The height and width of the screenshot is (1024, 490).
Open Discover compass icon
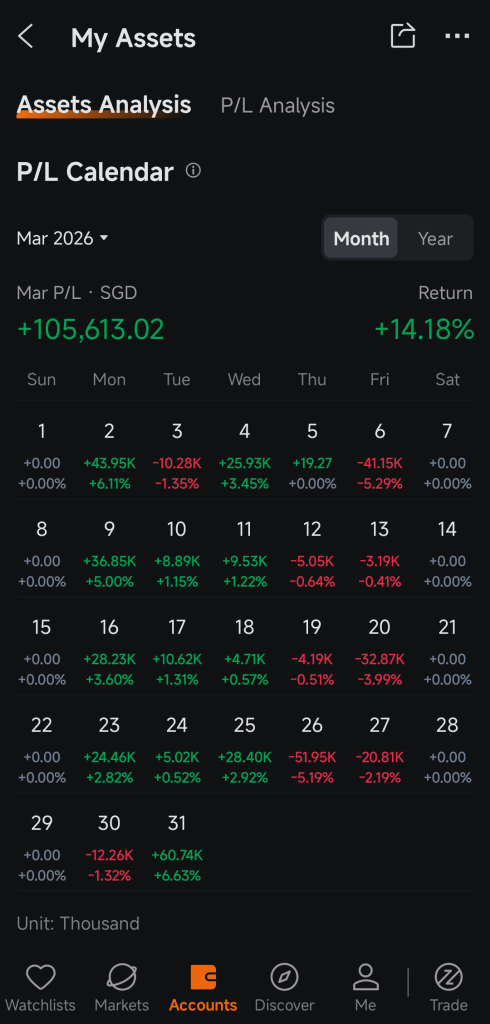(x=284, y=978)
